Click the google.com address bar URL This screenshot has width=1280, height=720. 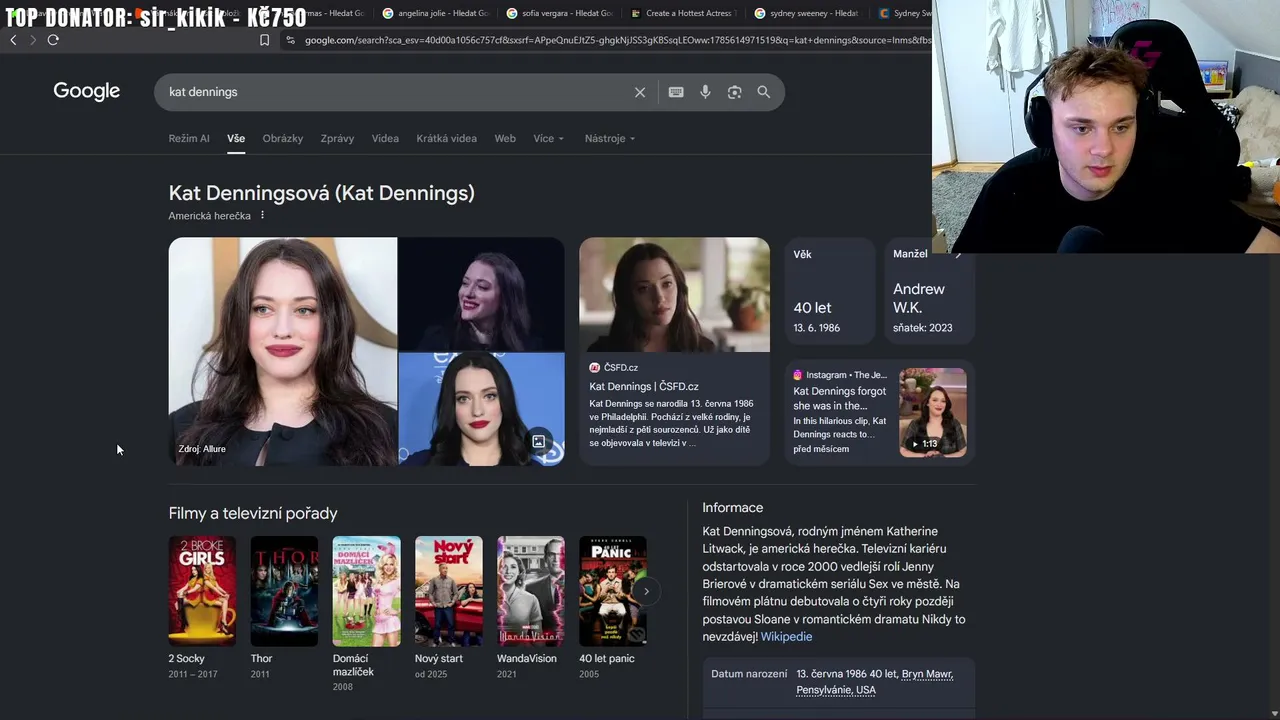(x=617, y=40)
